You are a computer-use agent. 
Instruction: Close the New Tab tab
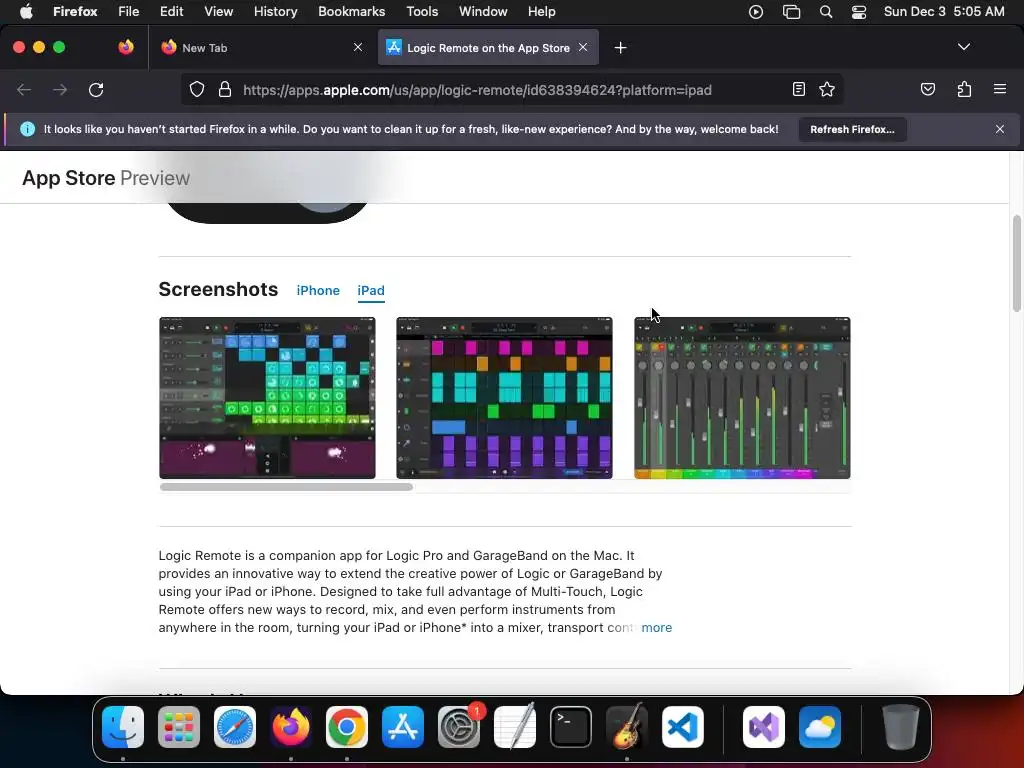[358, 47]
